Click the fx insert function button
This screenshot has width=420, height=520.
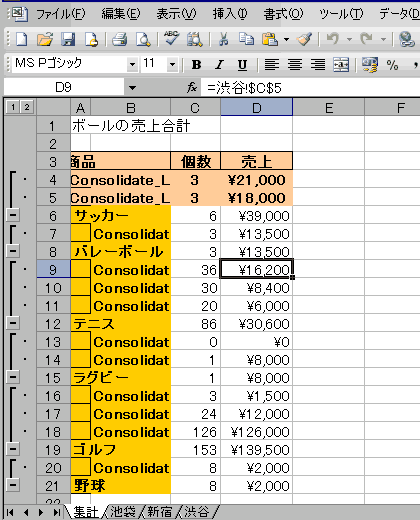coord(192,88)
